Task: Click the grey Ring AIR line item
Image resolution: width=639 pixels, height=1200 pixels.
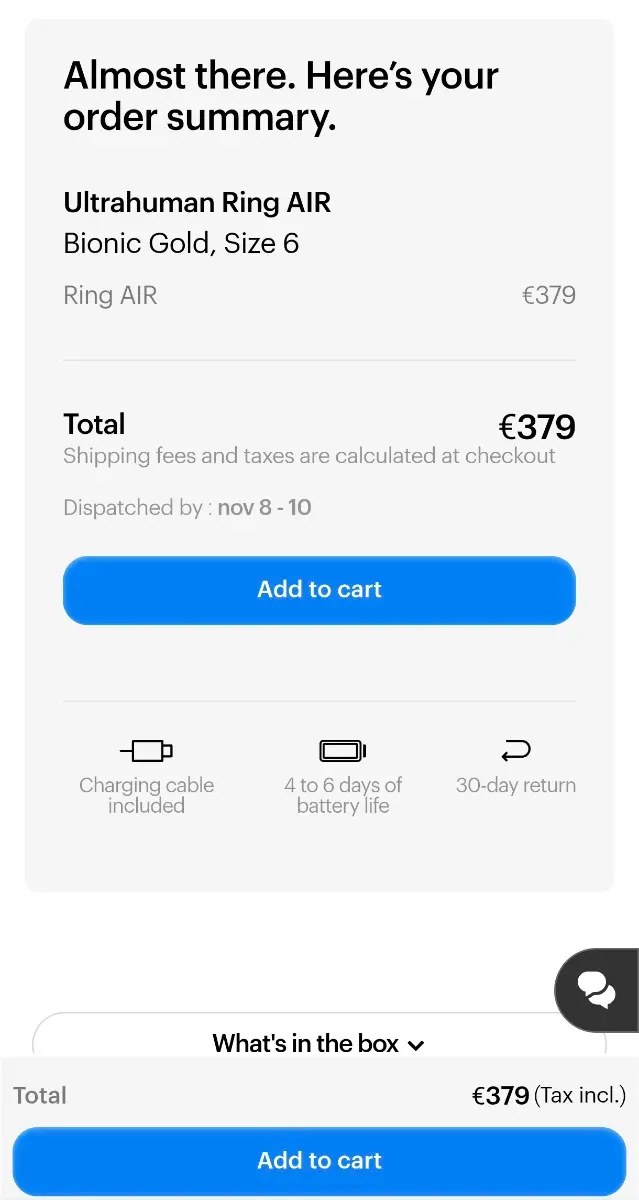Action: coord(110,295)
